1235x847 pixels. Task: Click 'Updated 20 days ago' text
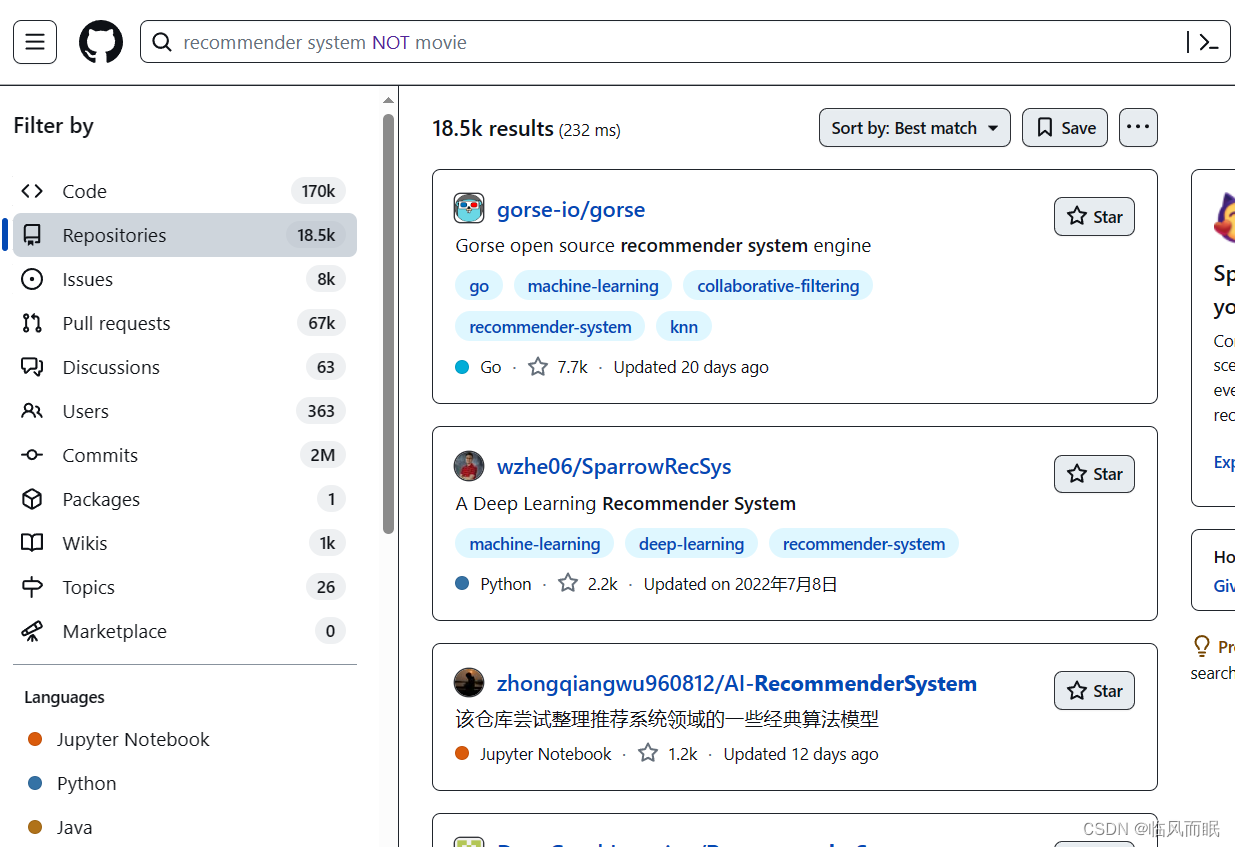pos(691,367)
